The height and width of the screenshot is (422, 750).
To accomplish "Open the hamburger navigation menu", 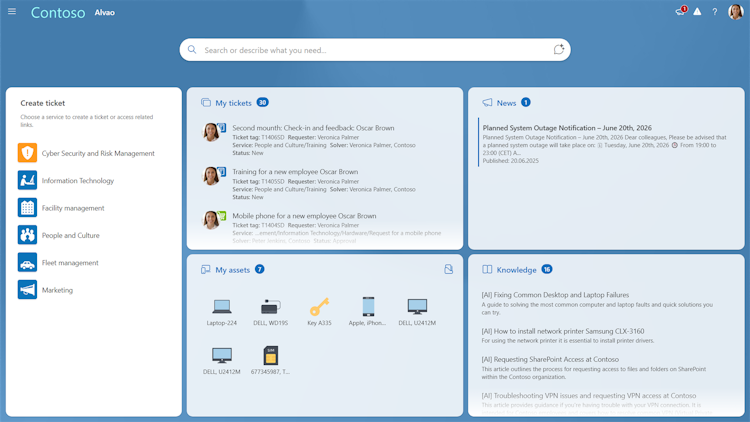I will [x=12, y=11].
